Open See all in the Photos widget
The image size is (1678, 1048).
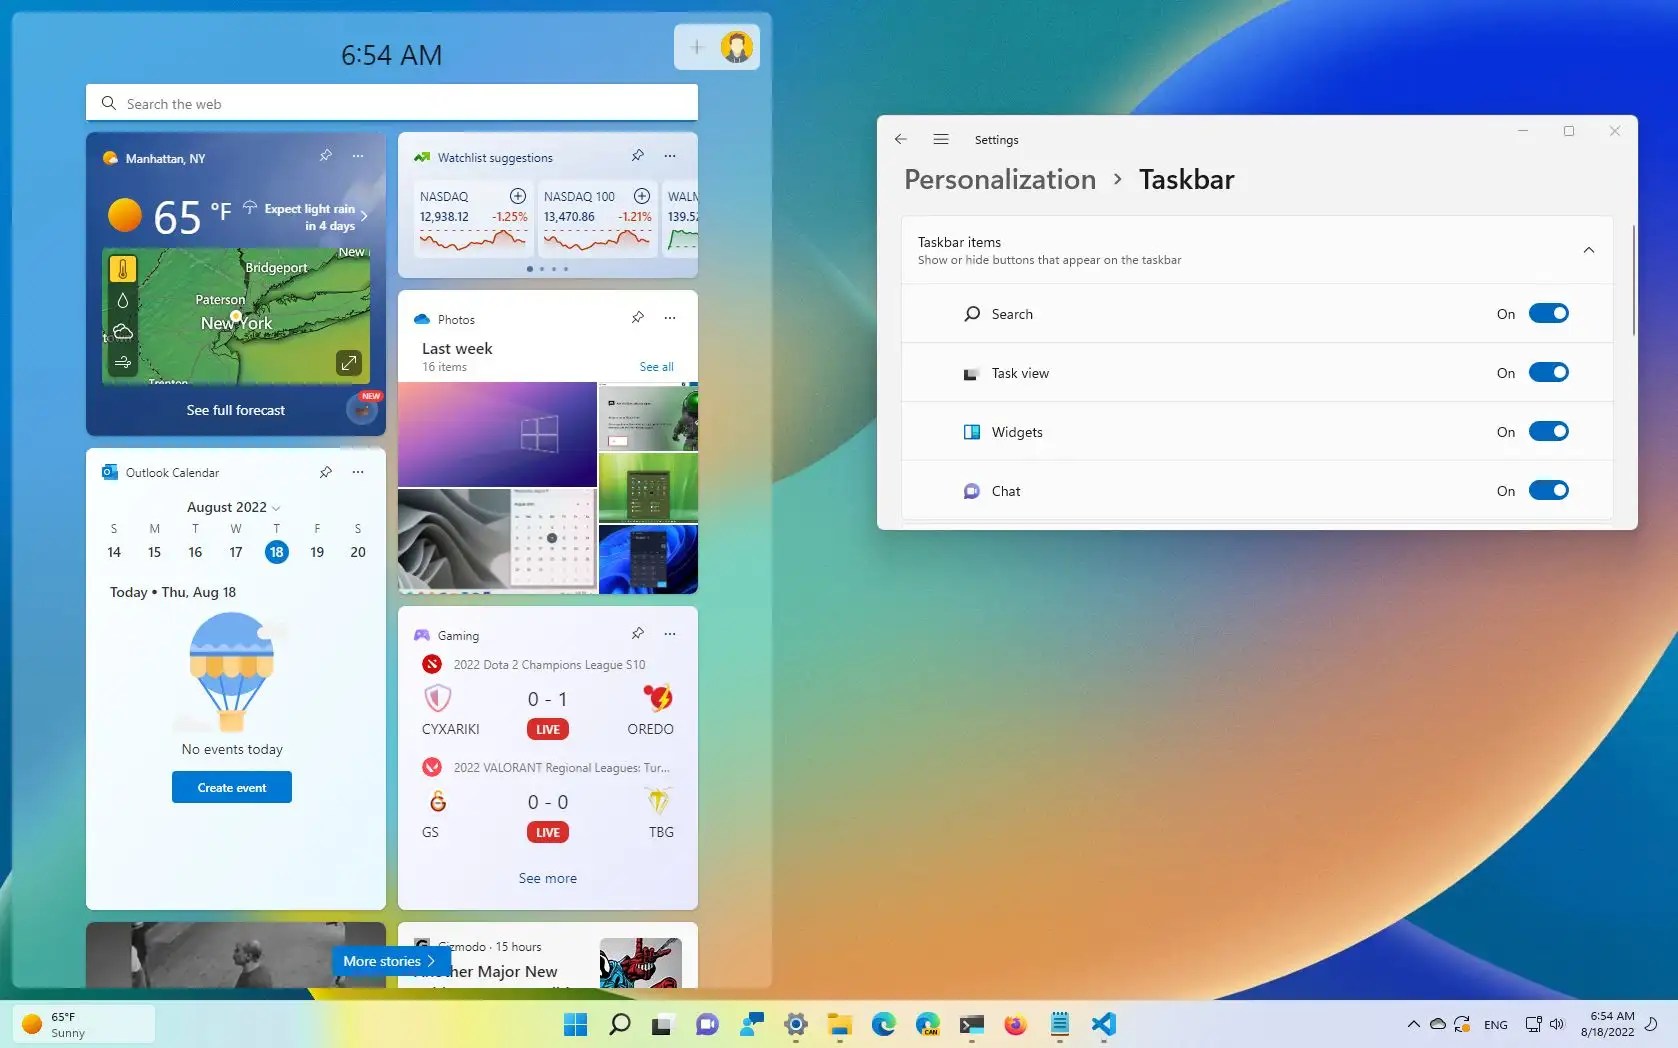pos(656,366)
